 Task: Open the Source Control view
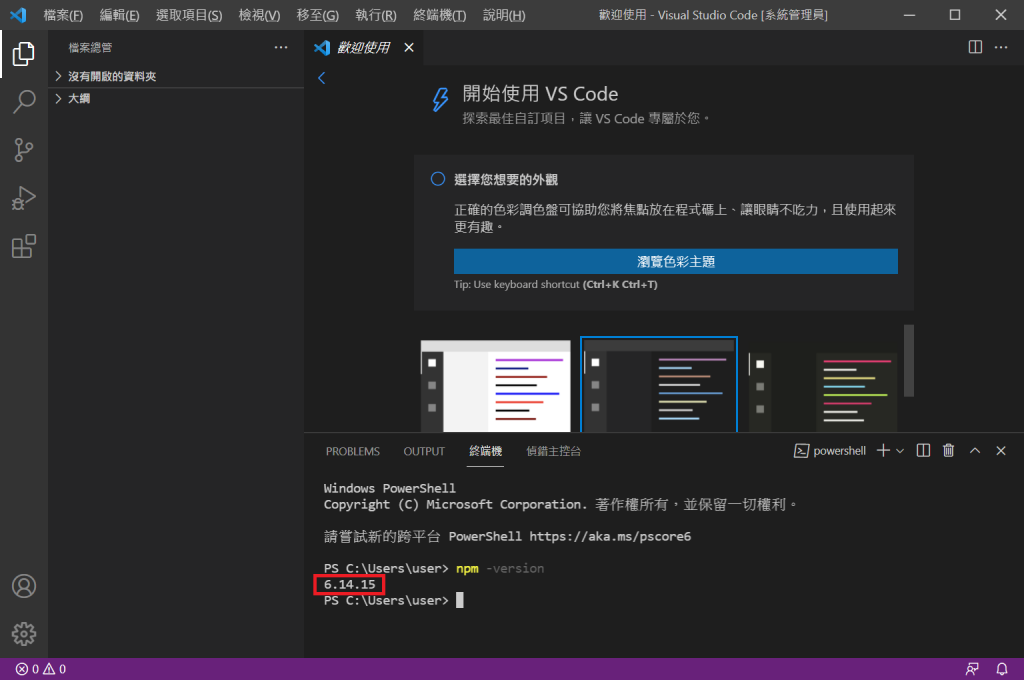click(24, 150)
